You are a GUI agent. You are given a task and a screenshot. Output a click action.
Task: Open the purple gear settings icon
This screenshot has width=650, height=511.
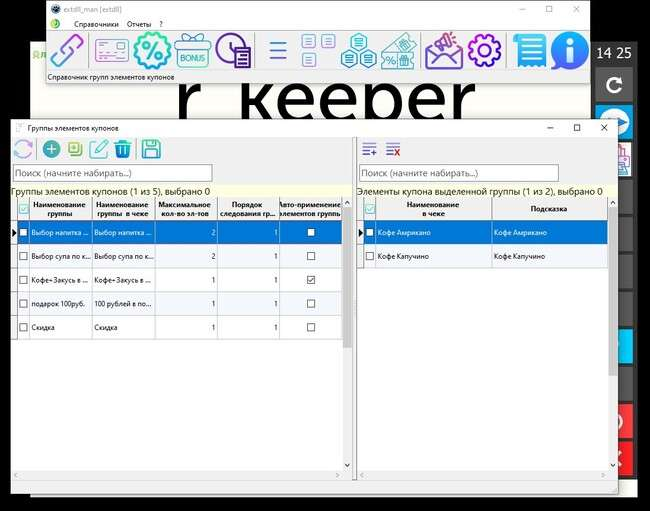click(x=484, y=49)
